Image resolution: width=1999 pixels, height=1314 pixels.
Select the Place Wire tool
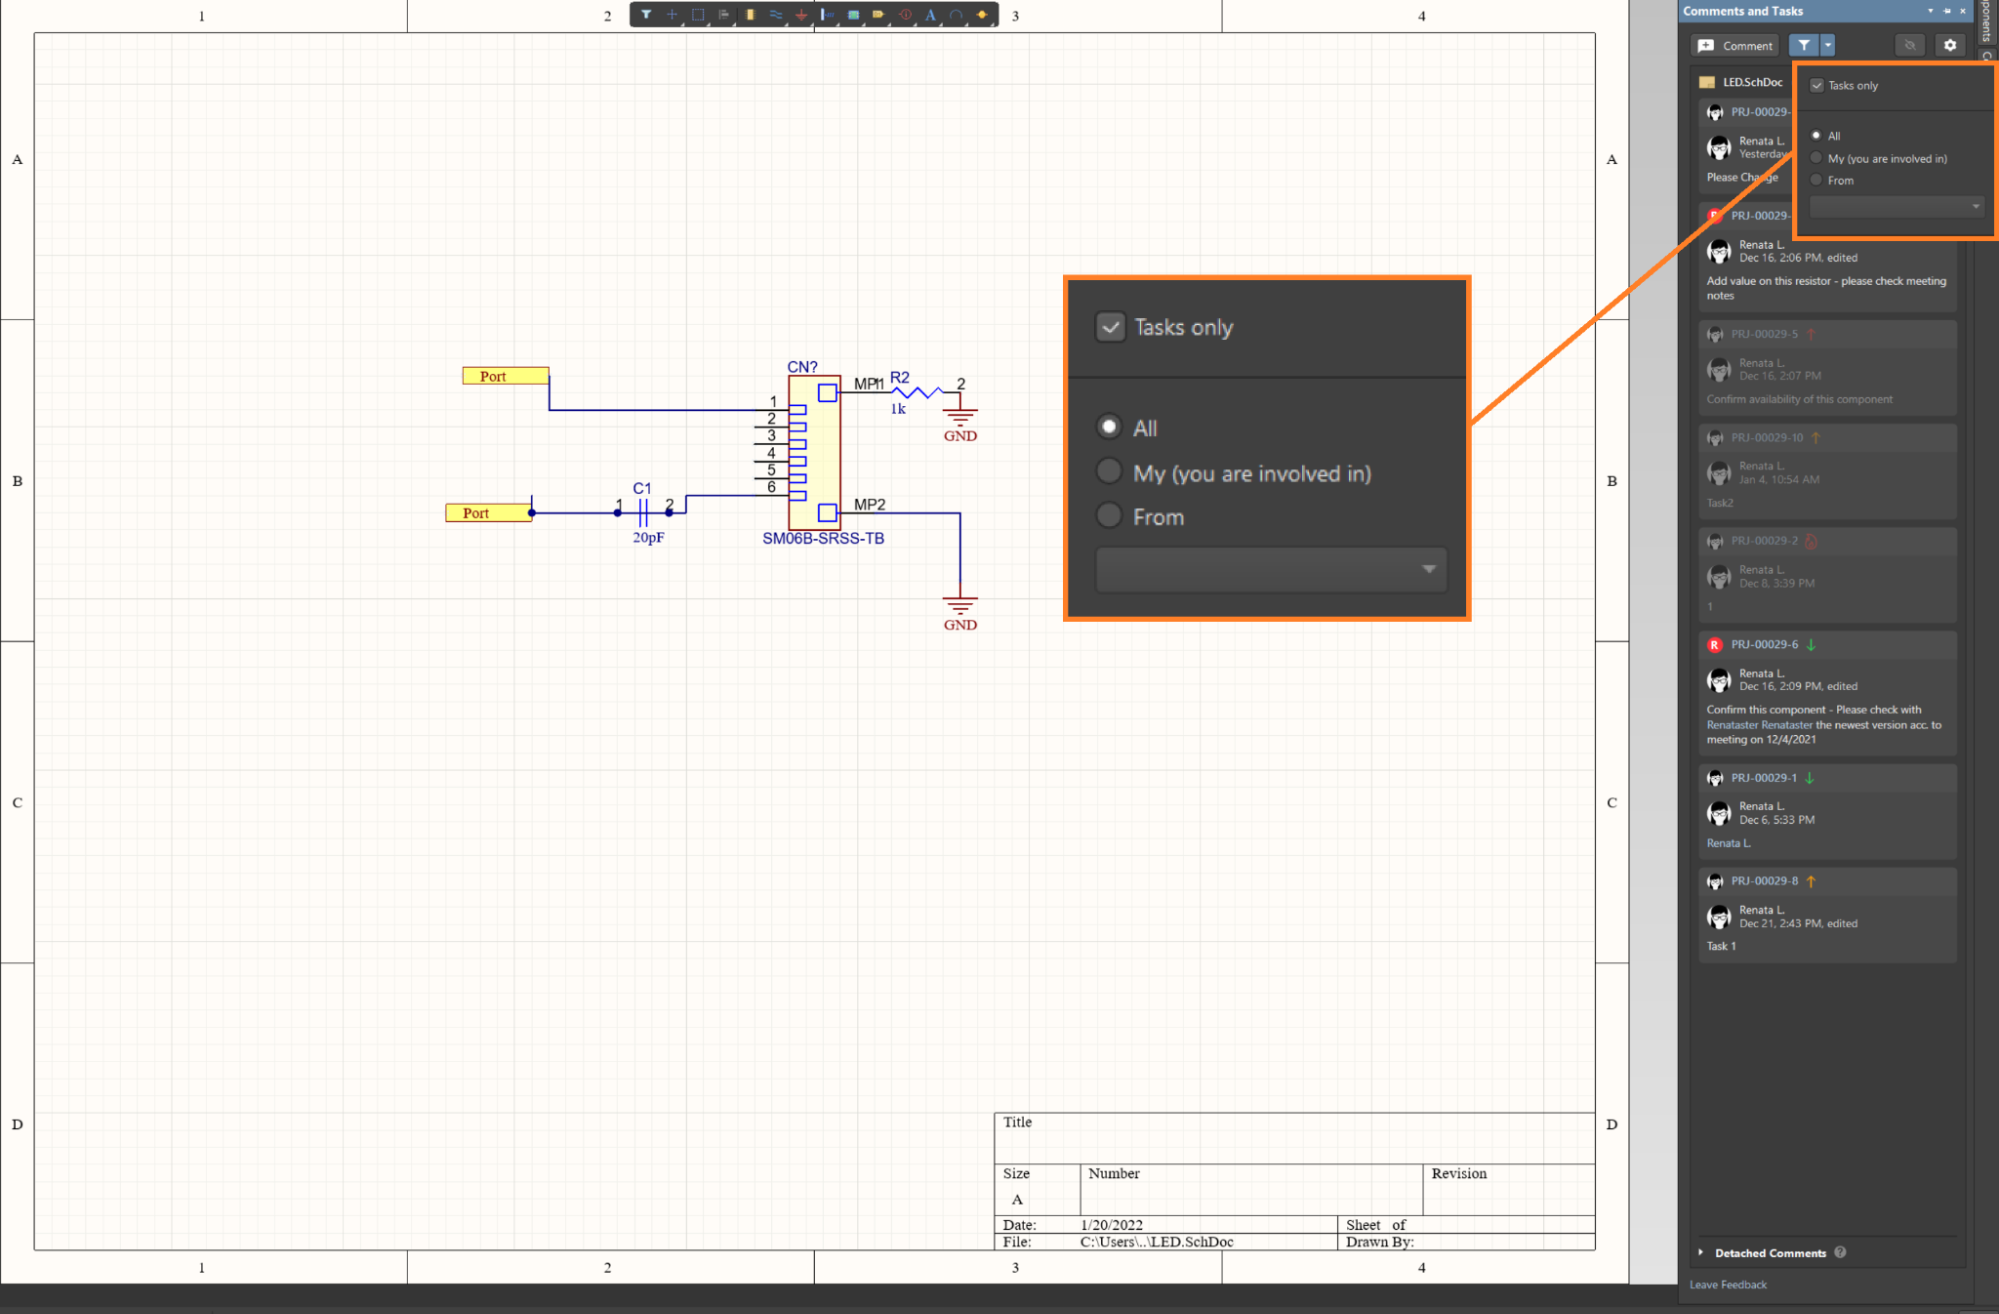(x=777, y=15)
